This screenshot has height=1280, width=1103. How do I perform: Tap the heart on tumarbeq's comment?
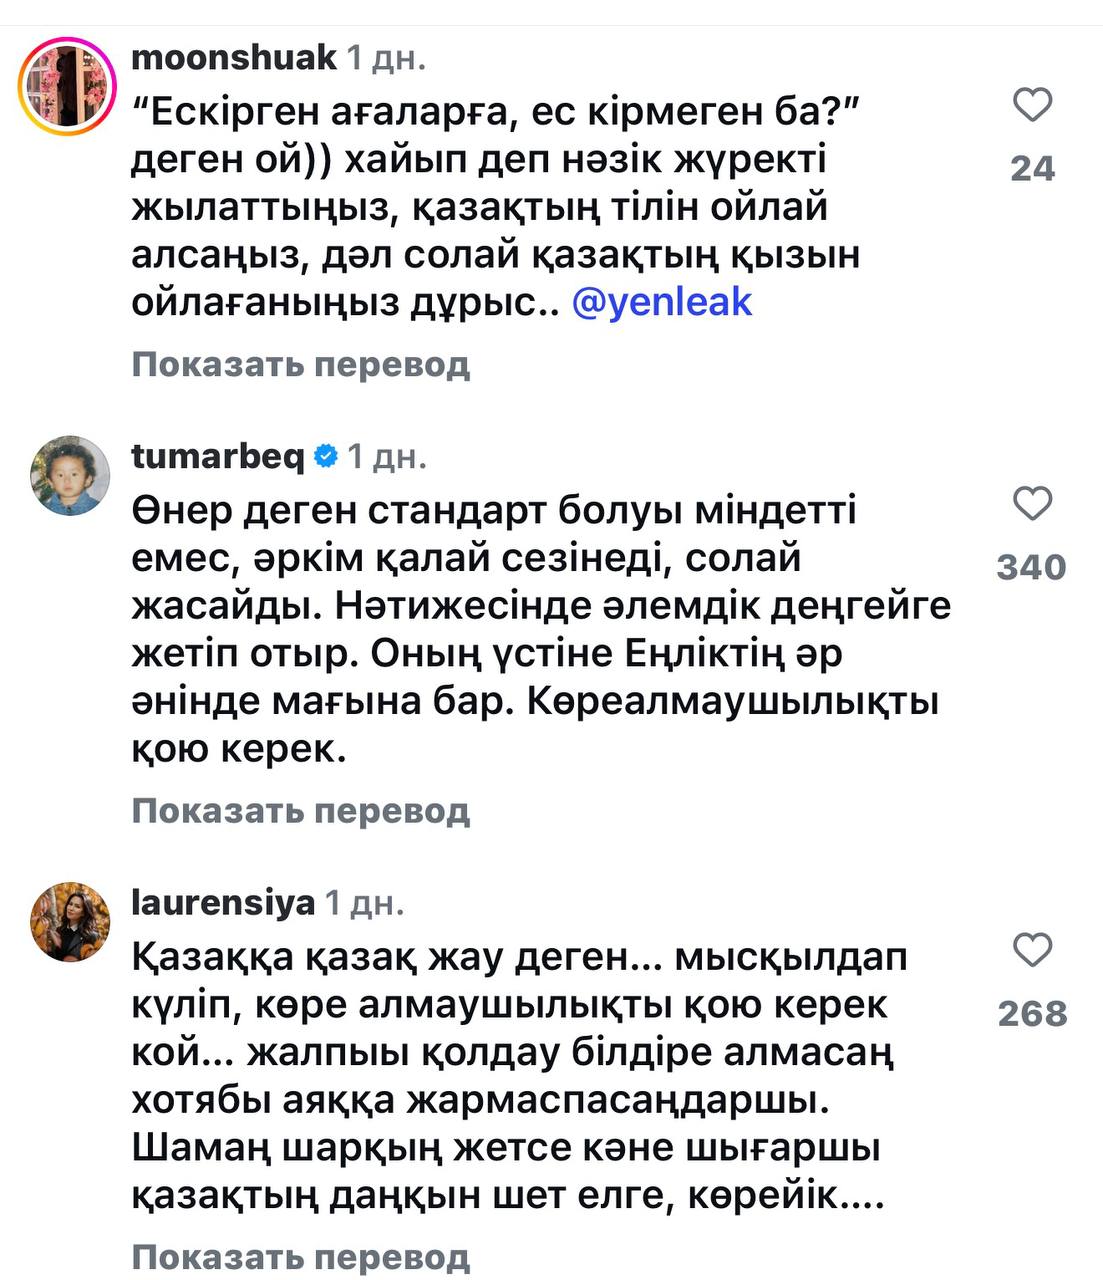coord(1032,504)
